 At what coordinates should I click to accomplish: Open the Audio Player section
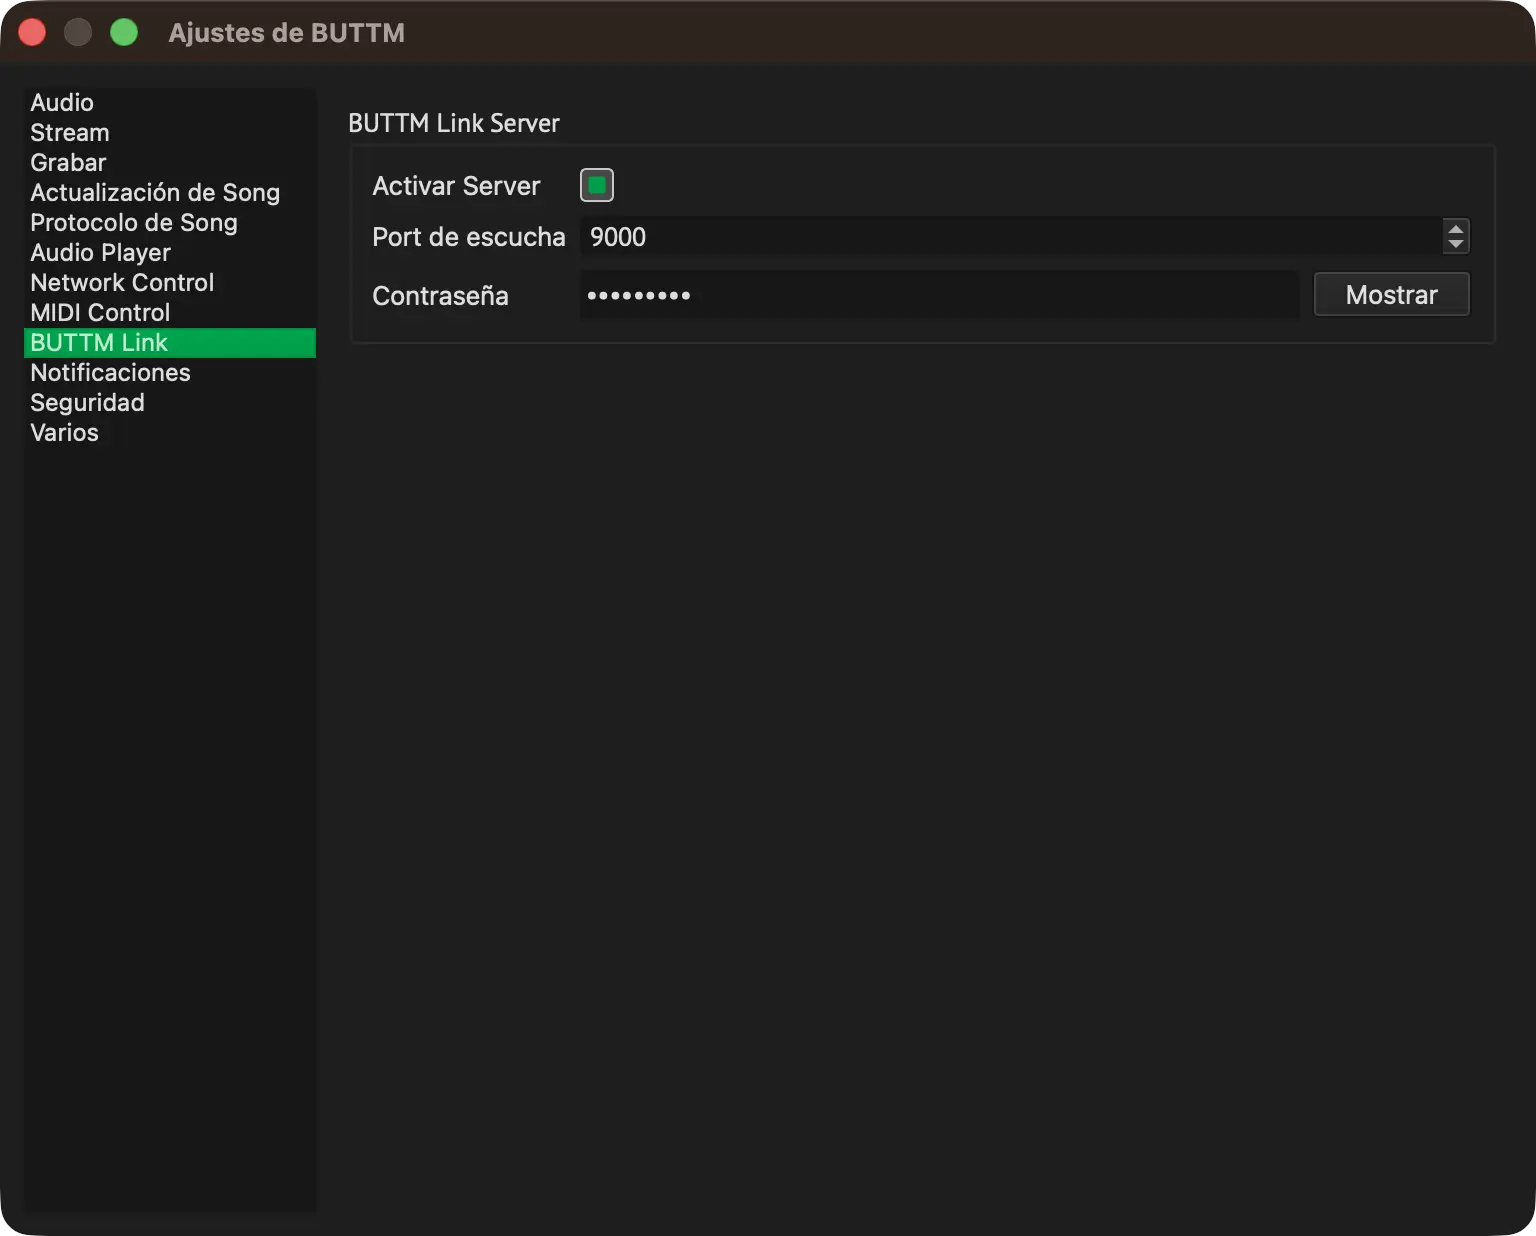coord(169,253)
